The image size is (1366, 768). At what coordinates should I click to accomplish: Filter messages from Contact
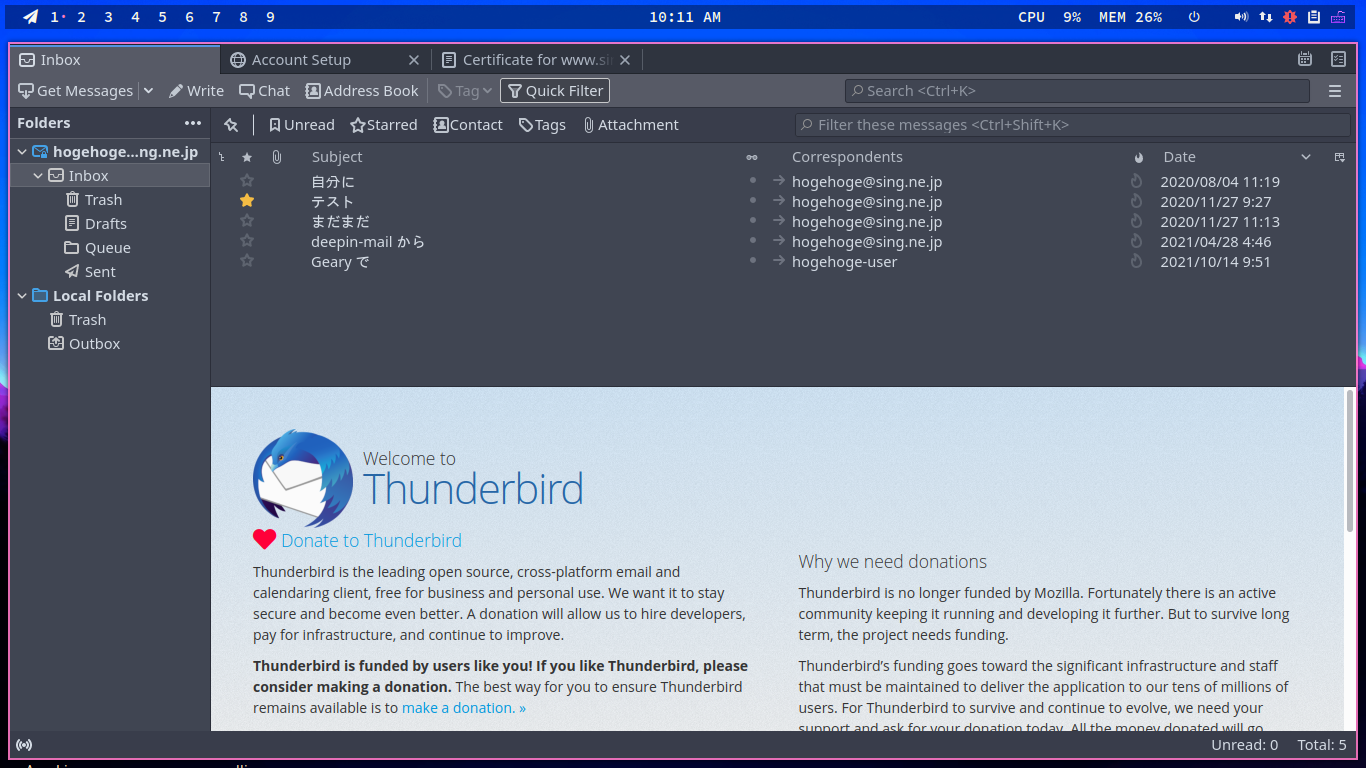(x=468, y=125)
